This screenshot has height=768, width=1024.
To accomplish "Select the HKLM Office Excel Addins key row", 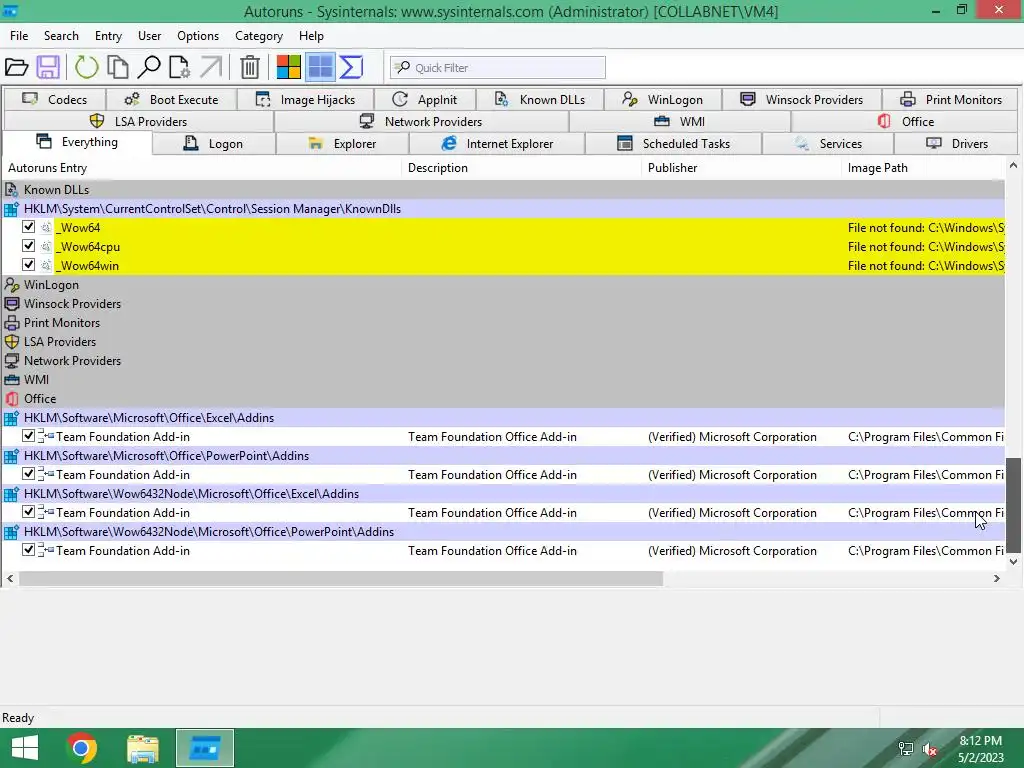I will 503,418.
